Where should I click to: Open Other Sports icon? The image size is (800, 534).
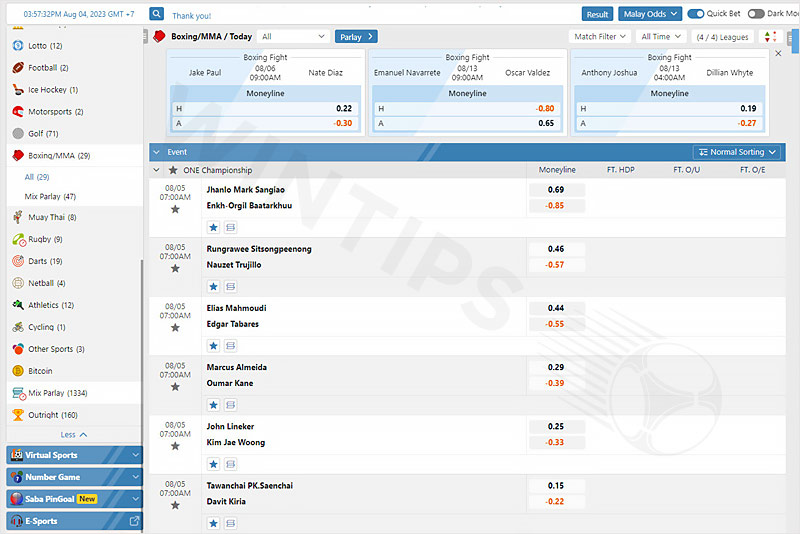(x=18, y=348)
